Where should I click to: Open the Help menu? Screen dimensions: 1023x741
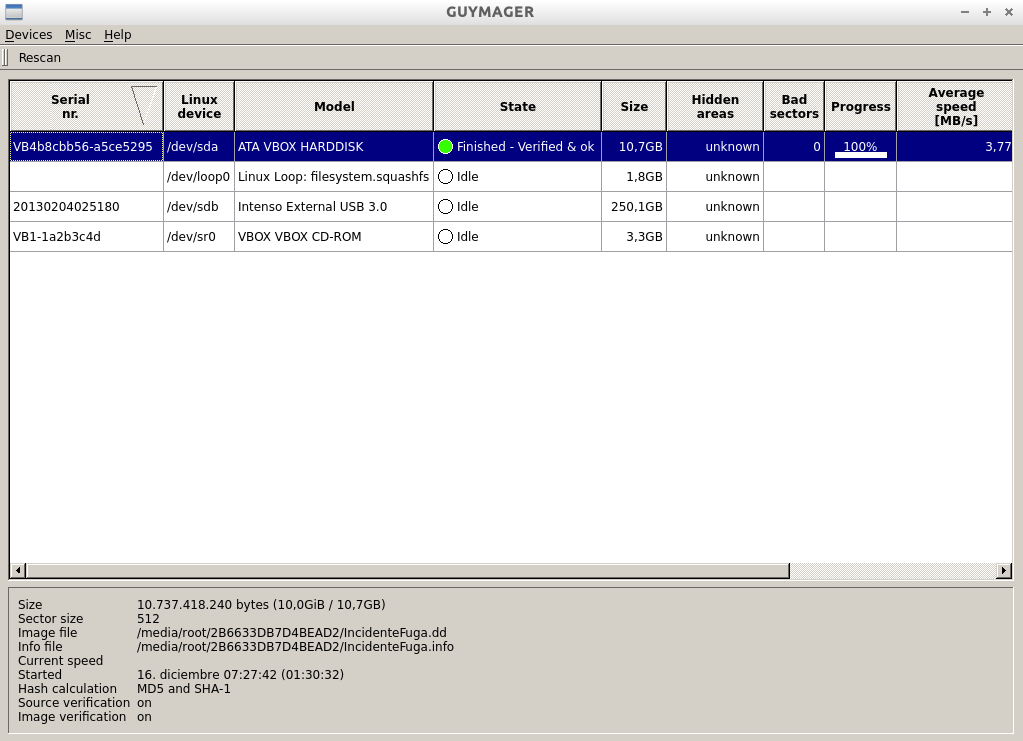(x=117, y=35)
